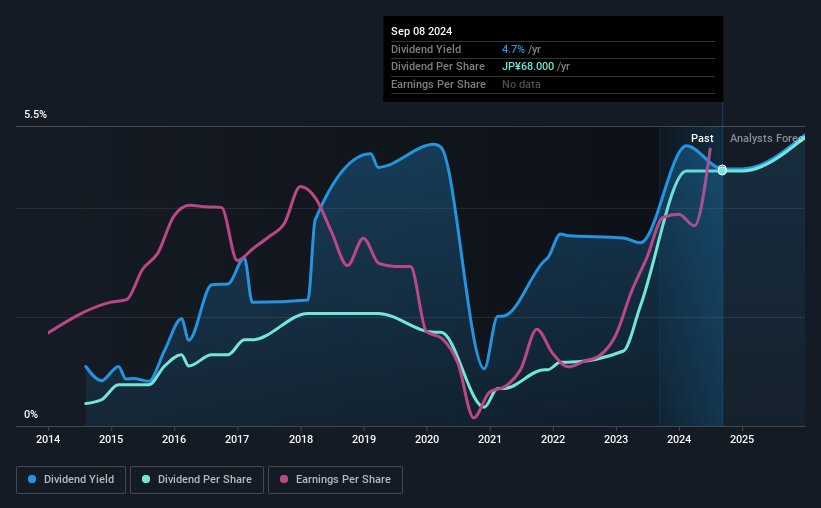Click the 'No data' text in the tooltip
Image resolution: width=821 pixels, height=508 pixels.
tap(524, 84)
